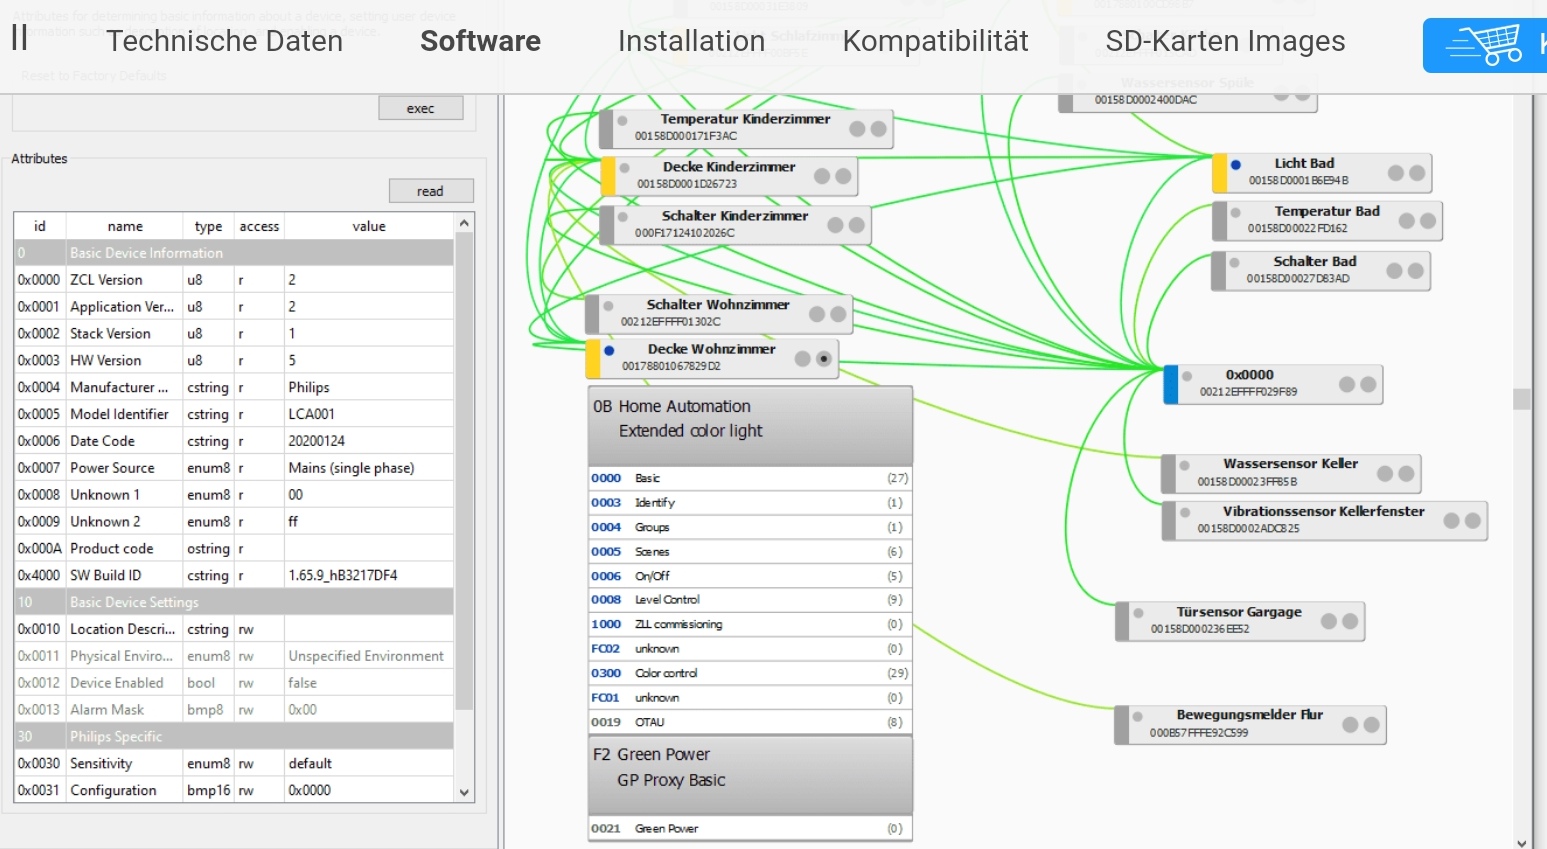
Task: Click the blue status dot on Decke Wohnzimmer
Action: (x=609, y=351)
